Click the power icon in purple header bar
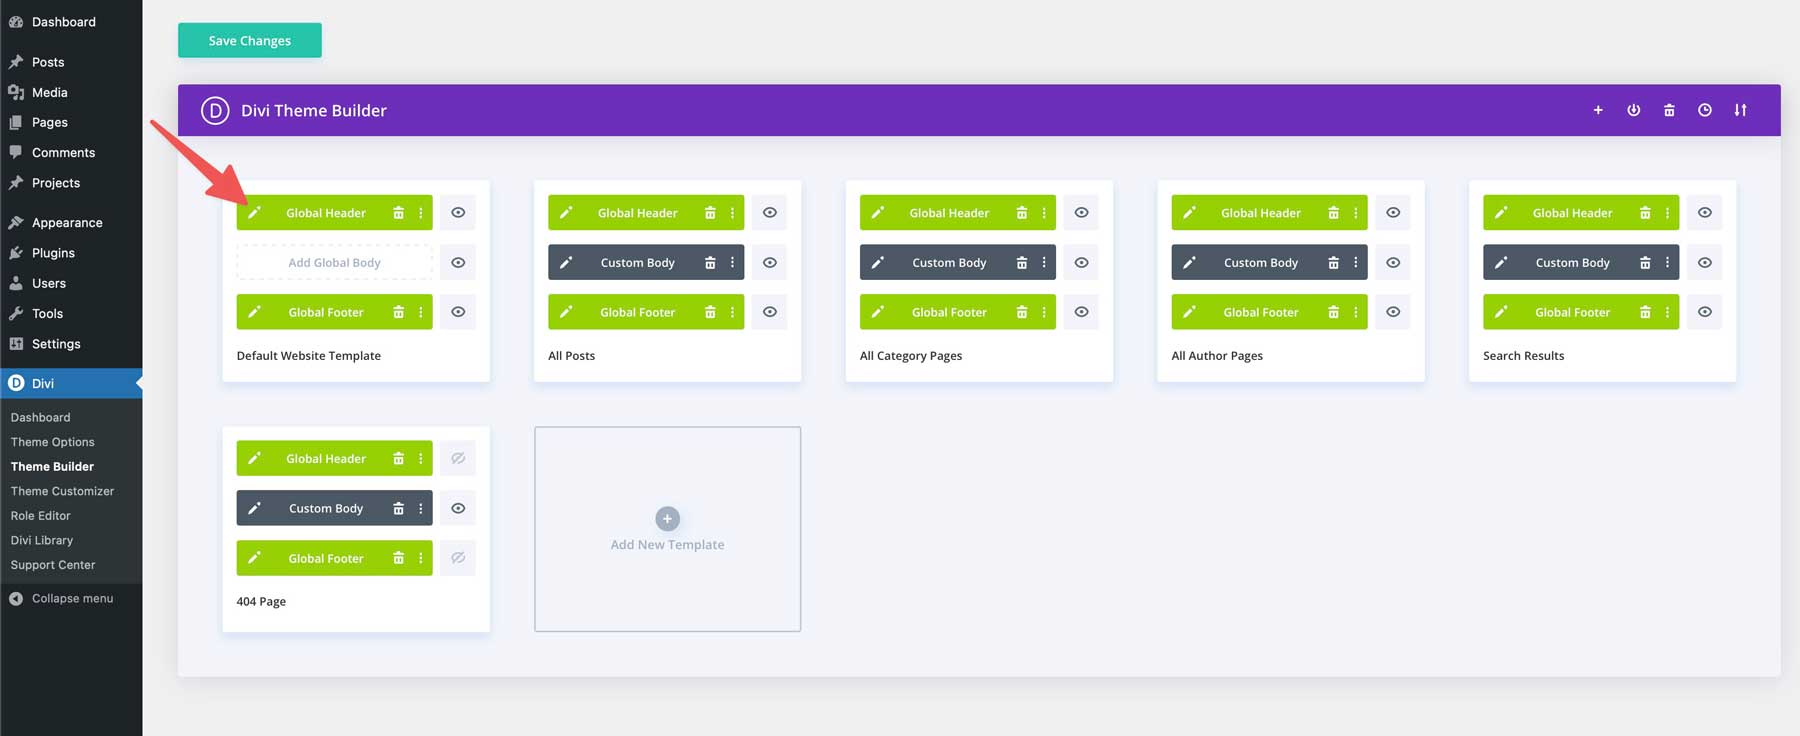 click(x=1633, y=110)
